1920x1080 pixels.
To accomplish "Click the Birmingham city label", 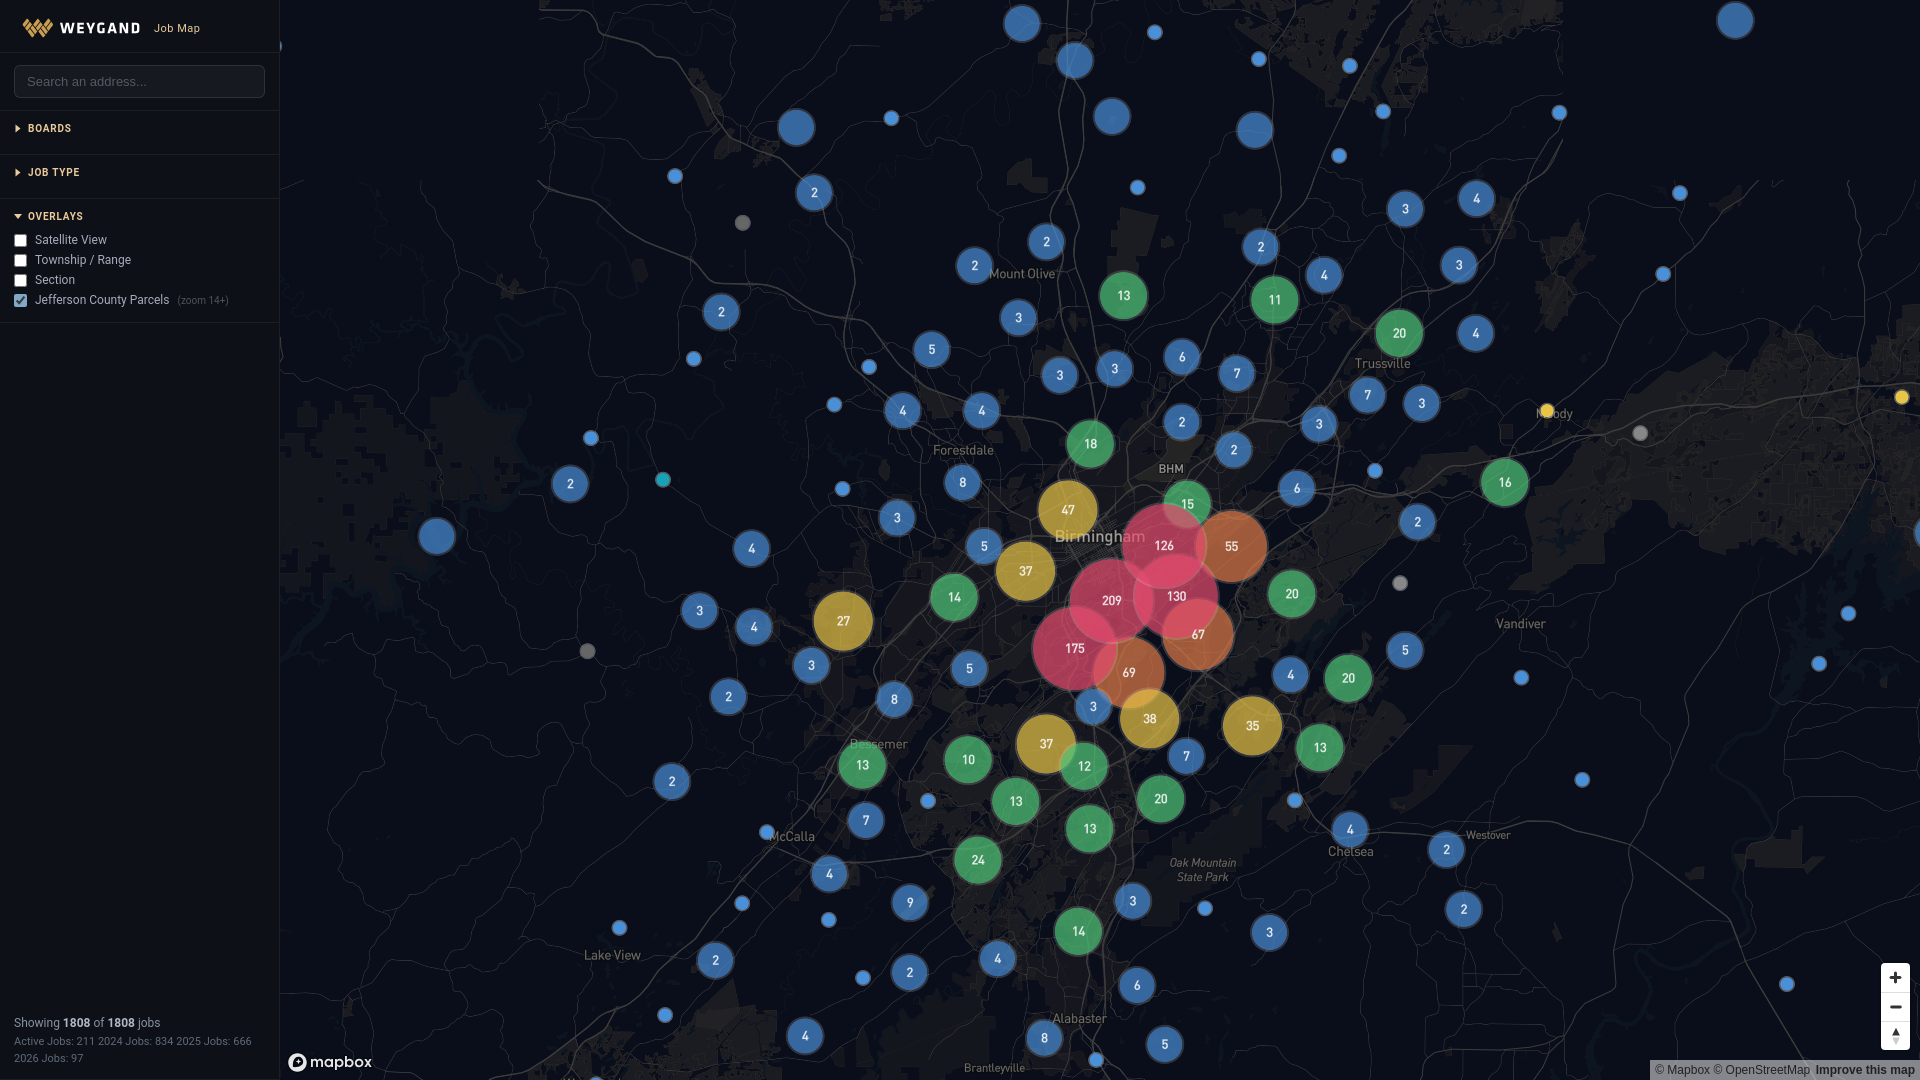I will pyautogui.click(x=1100, y=537).
